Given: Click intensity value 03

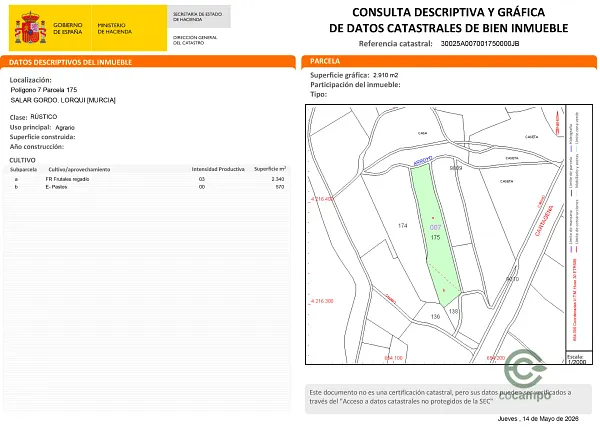Looking at the screenshot, I should coord(202,179).
